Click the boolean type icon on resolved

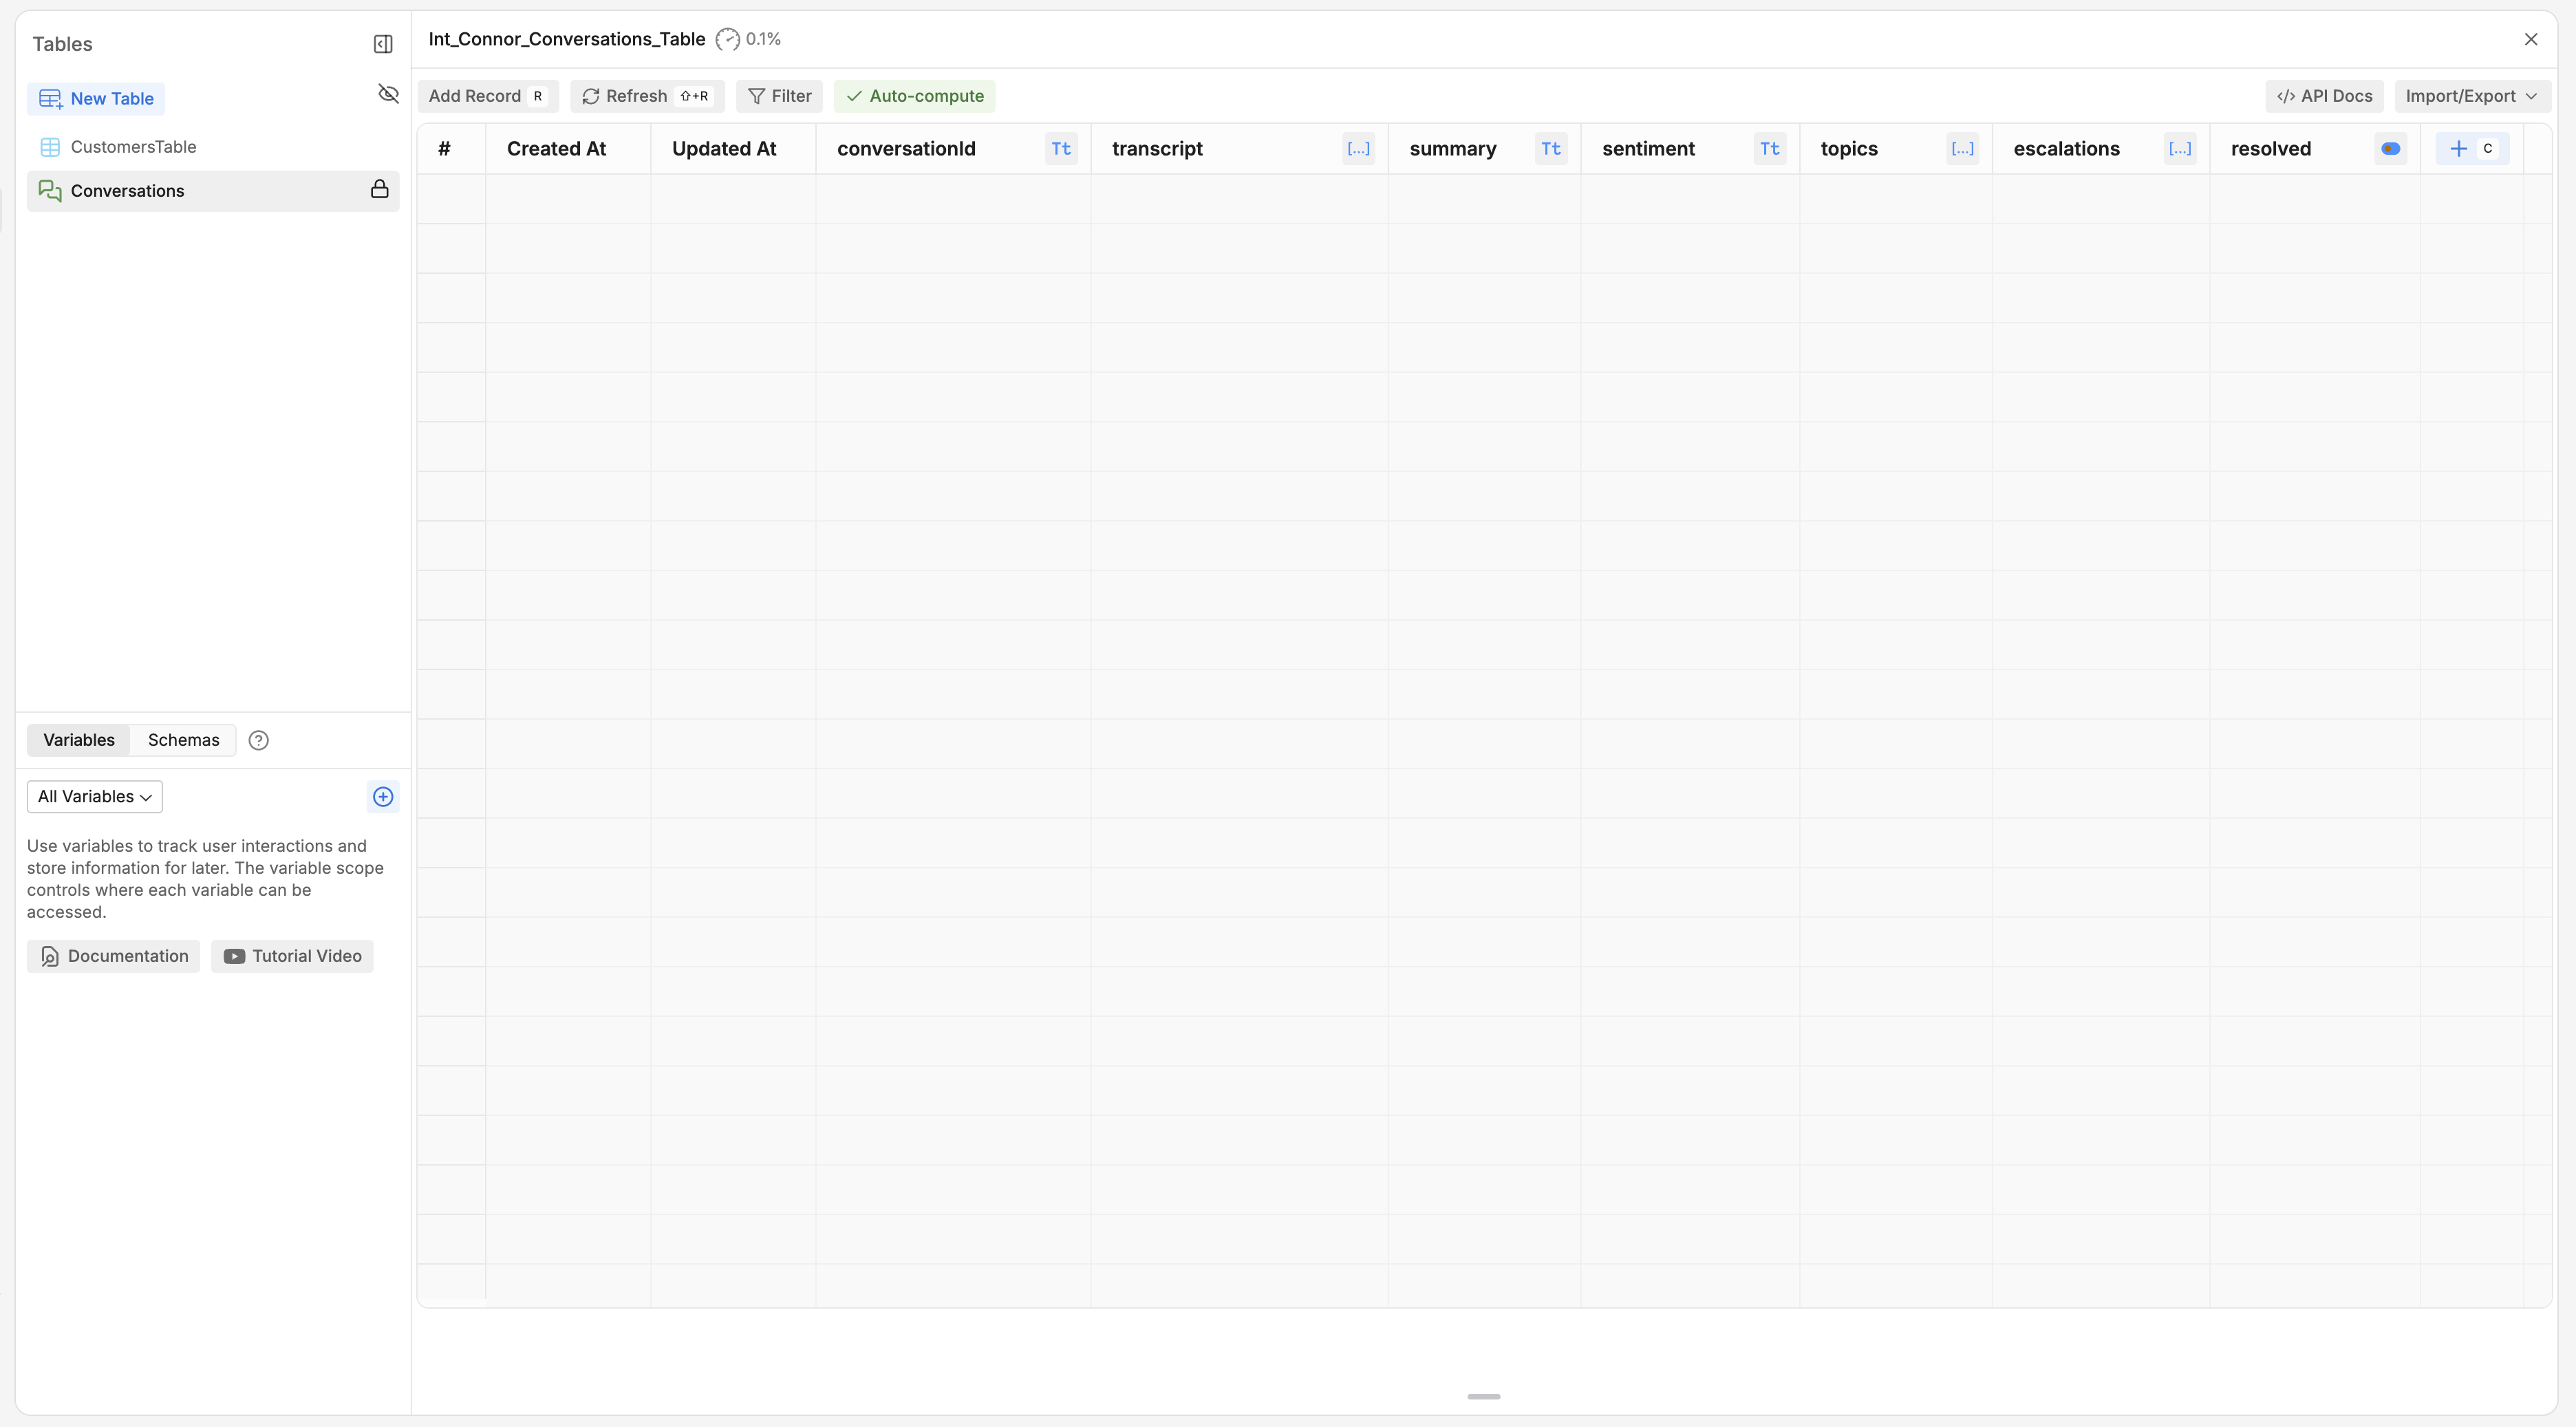pyautogui.click(x=2390, y=149)
